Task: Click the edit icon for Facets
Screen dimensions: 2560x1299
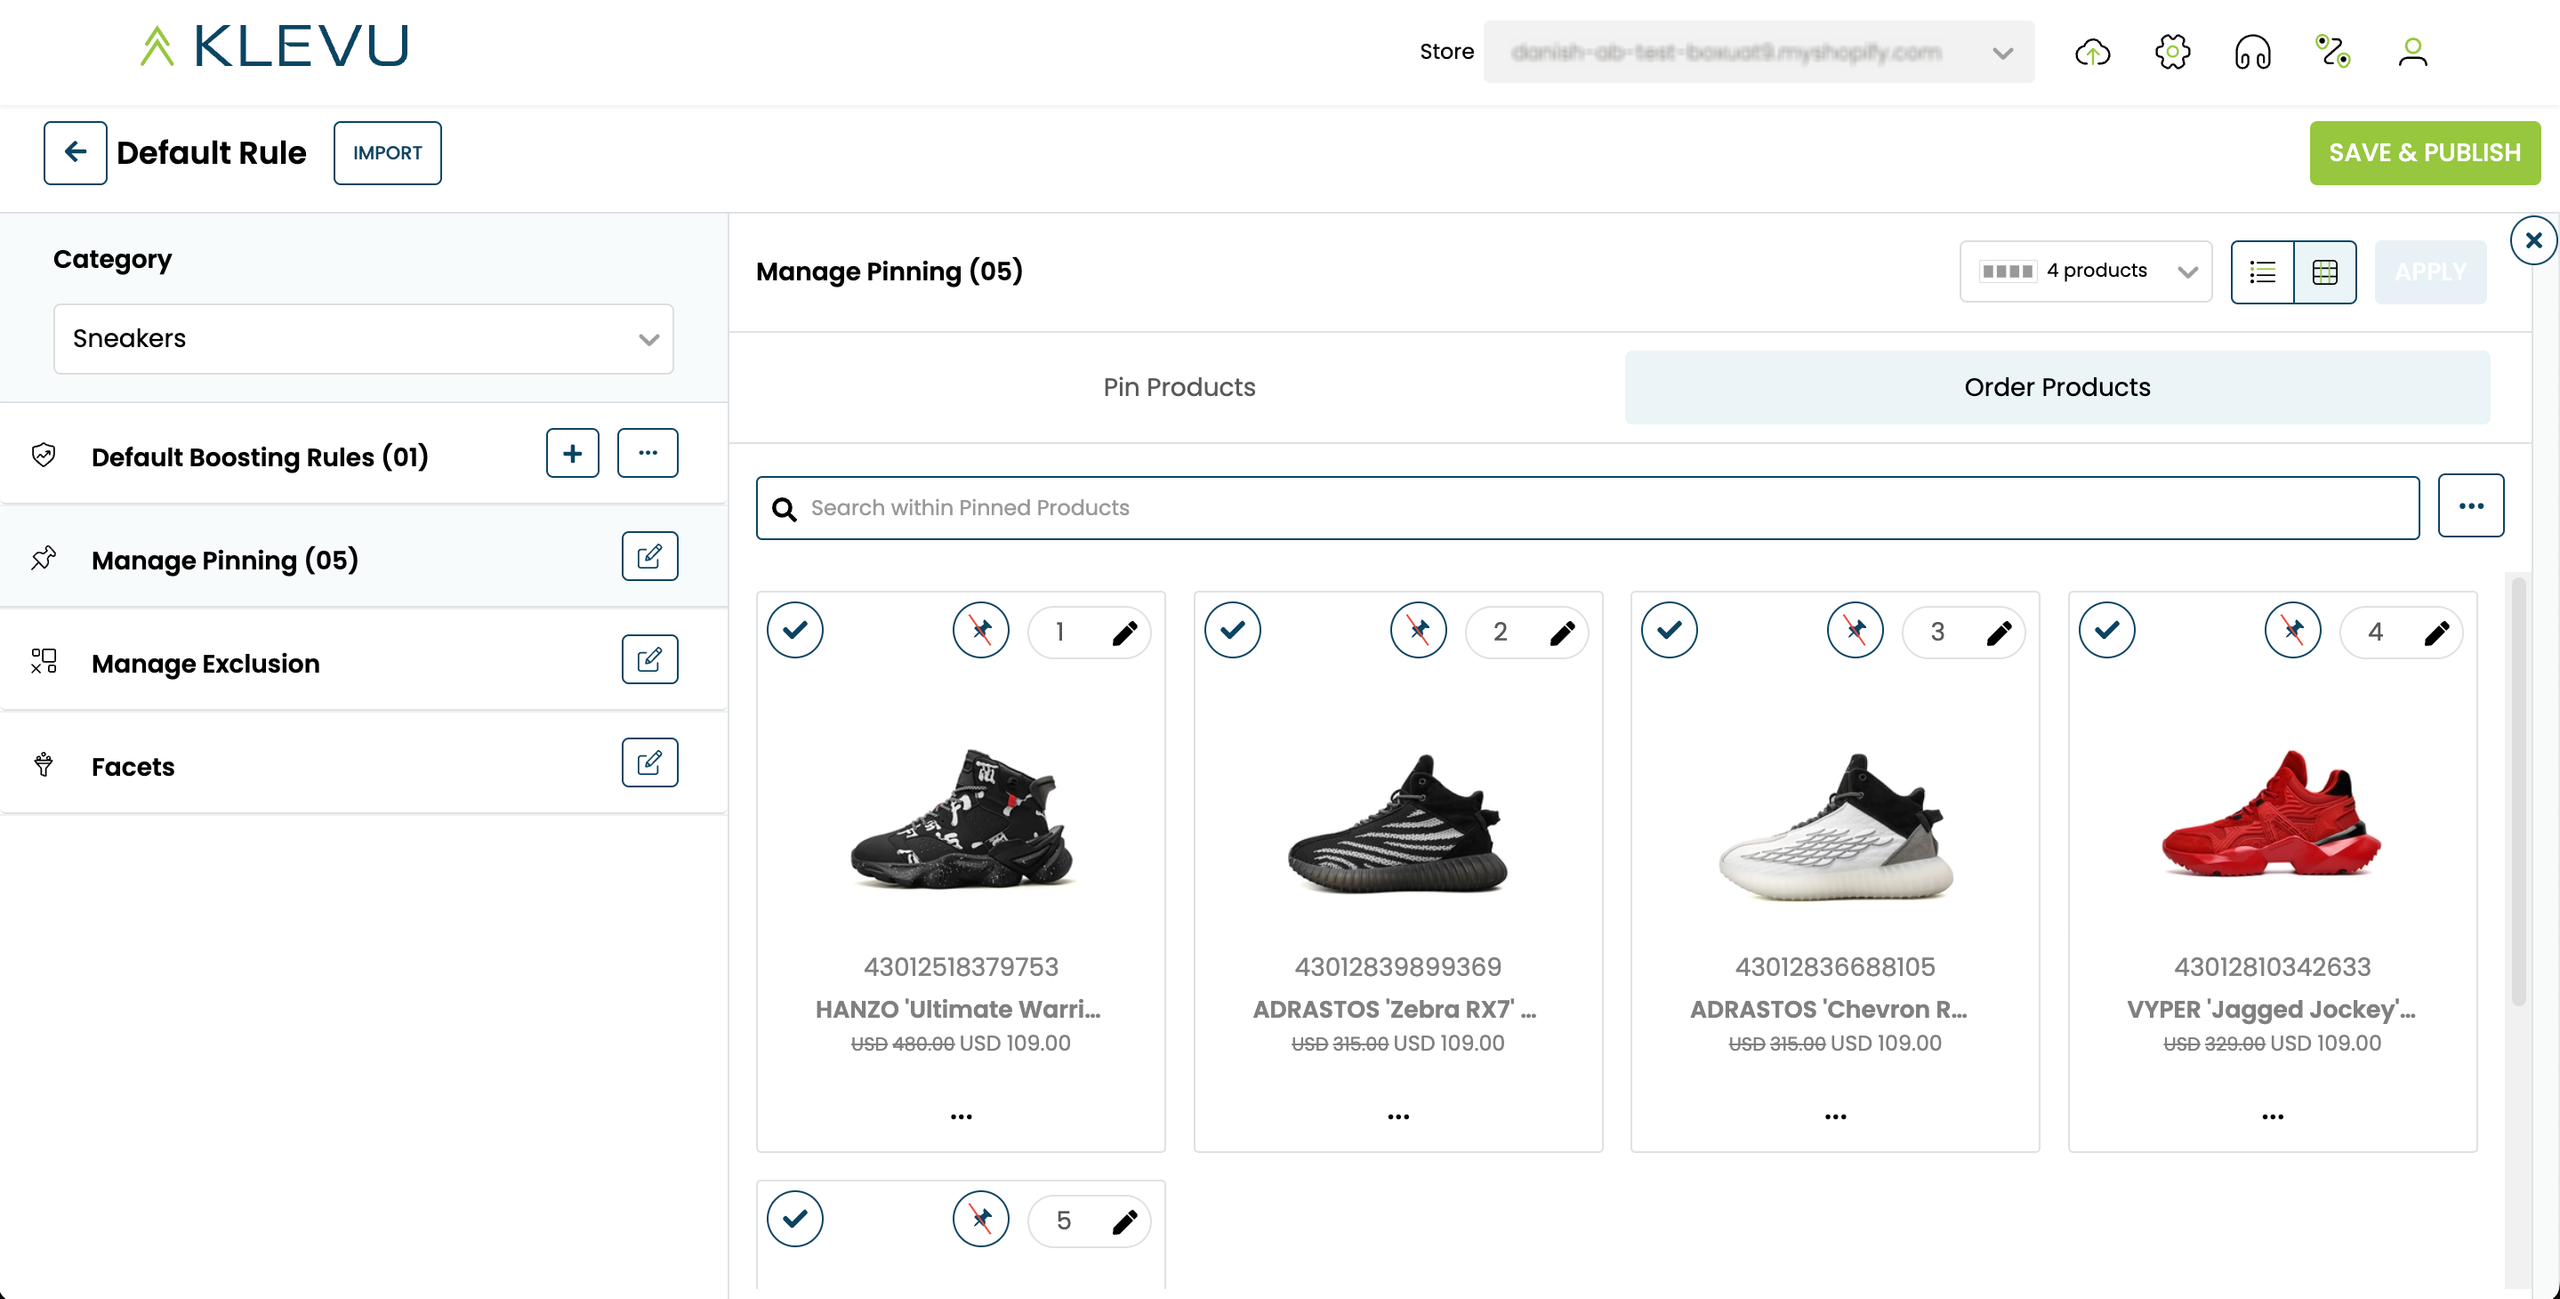Action: (649, 763)
